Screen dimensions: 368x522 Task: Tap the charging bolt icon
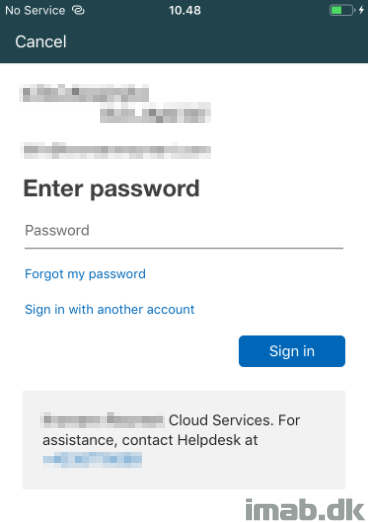361,10
